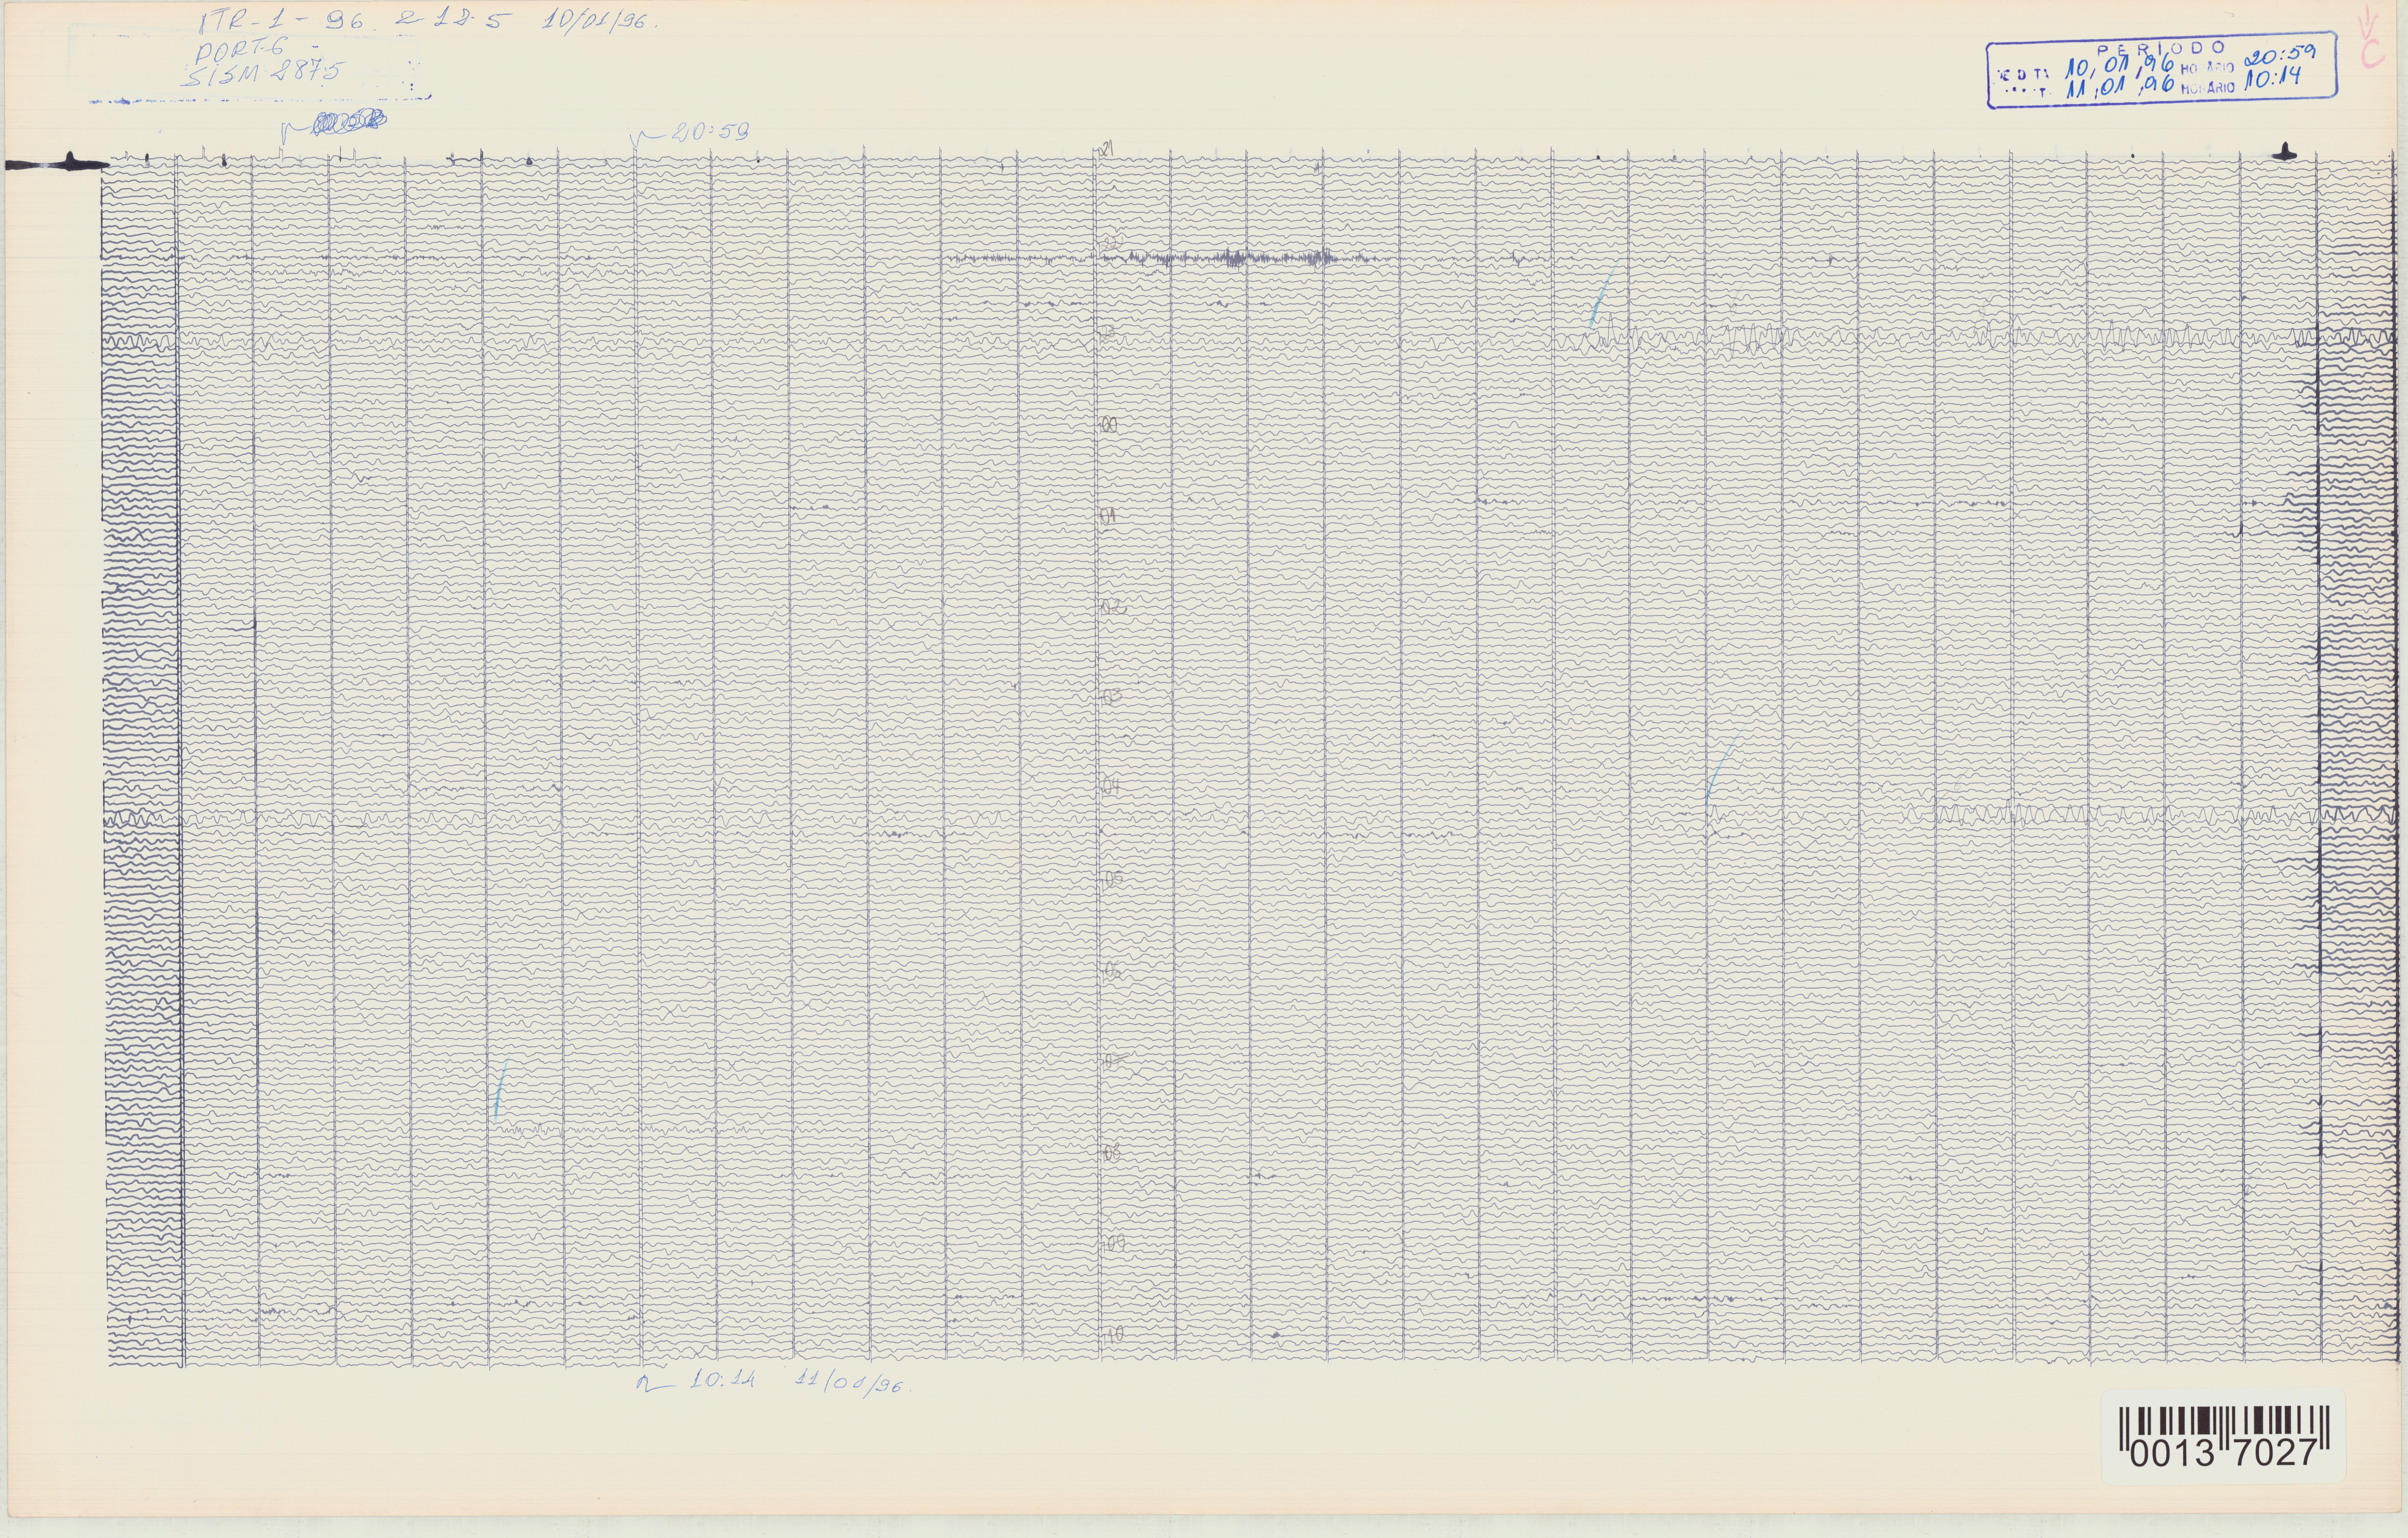This screenshot has width=2408, height=1538.
Task: Click the blue pen tick near hour 23 event
Action: (1601, 297)
